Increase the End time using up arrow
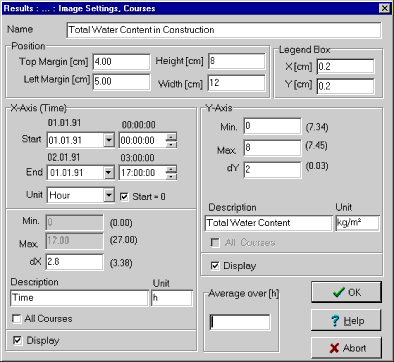Image resolution: width=394 pixels, height=362 pixels. [x=171, y=169]
